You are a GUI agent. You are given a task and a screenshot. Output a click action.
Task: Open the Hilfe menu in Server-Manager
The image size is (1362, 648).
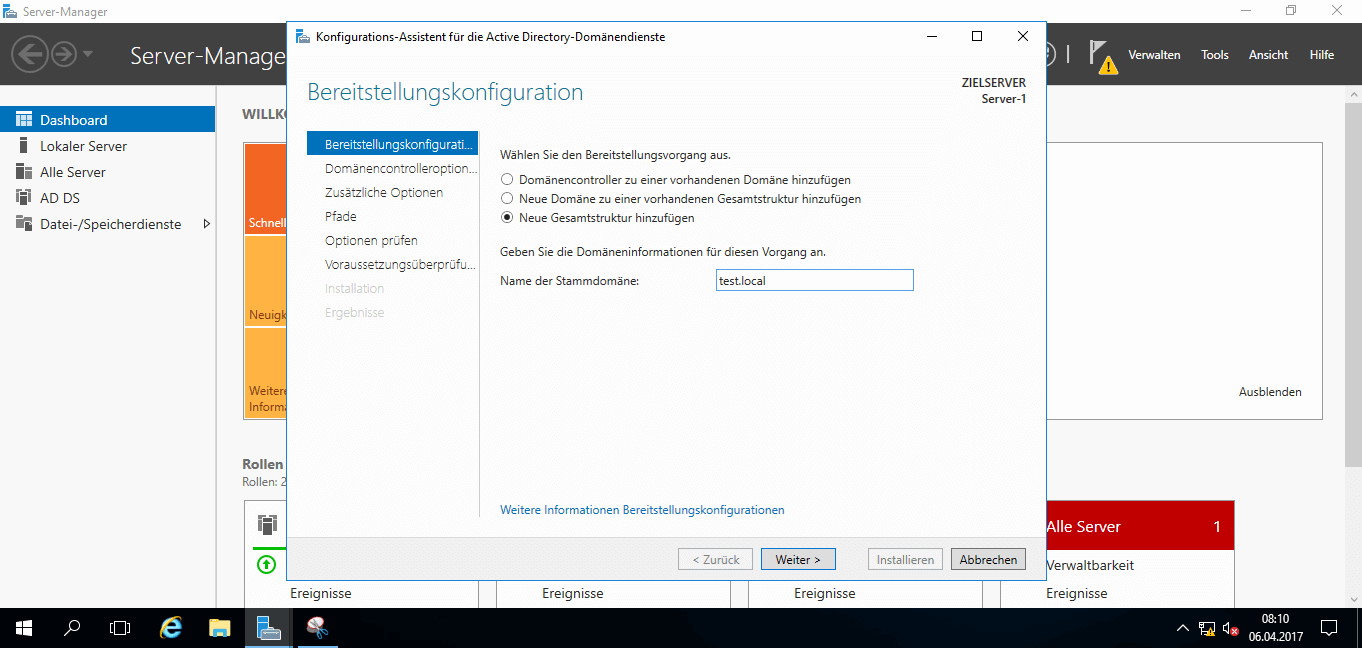[x=1322, y=55]
